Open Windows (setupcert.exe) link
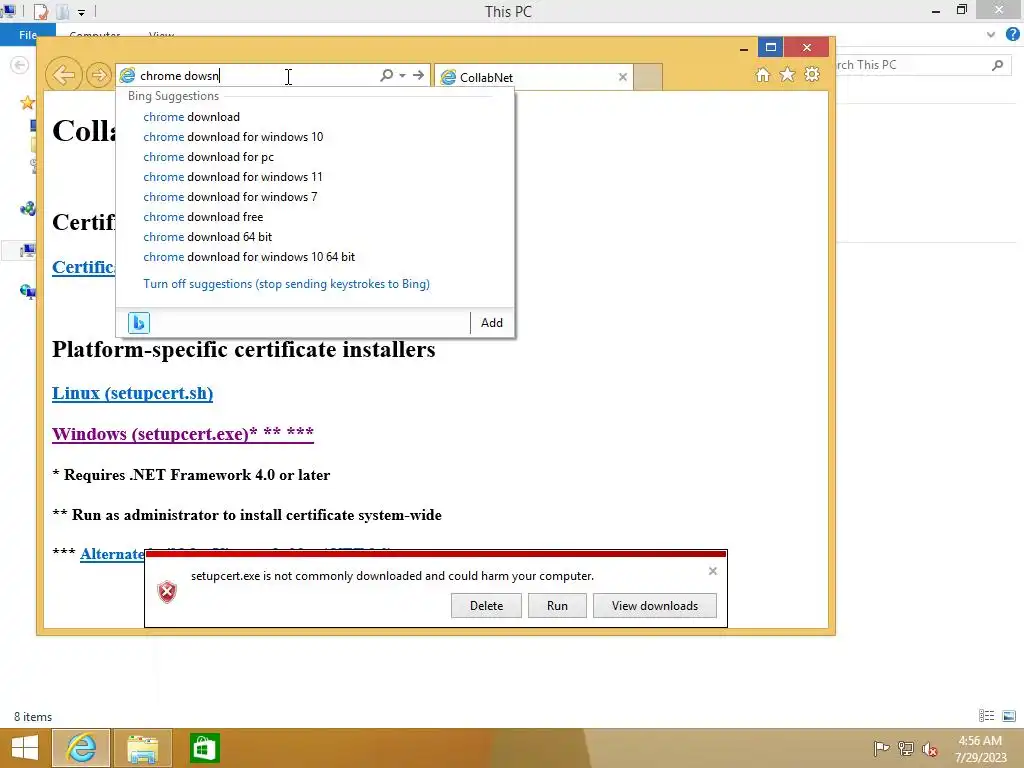The height and width of the screenshot is (768, 1024). click(183, 434)
